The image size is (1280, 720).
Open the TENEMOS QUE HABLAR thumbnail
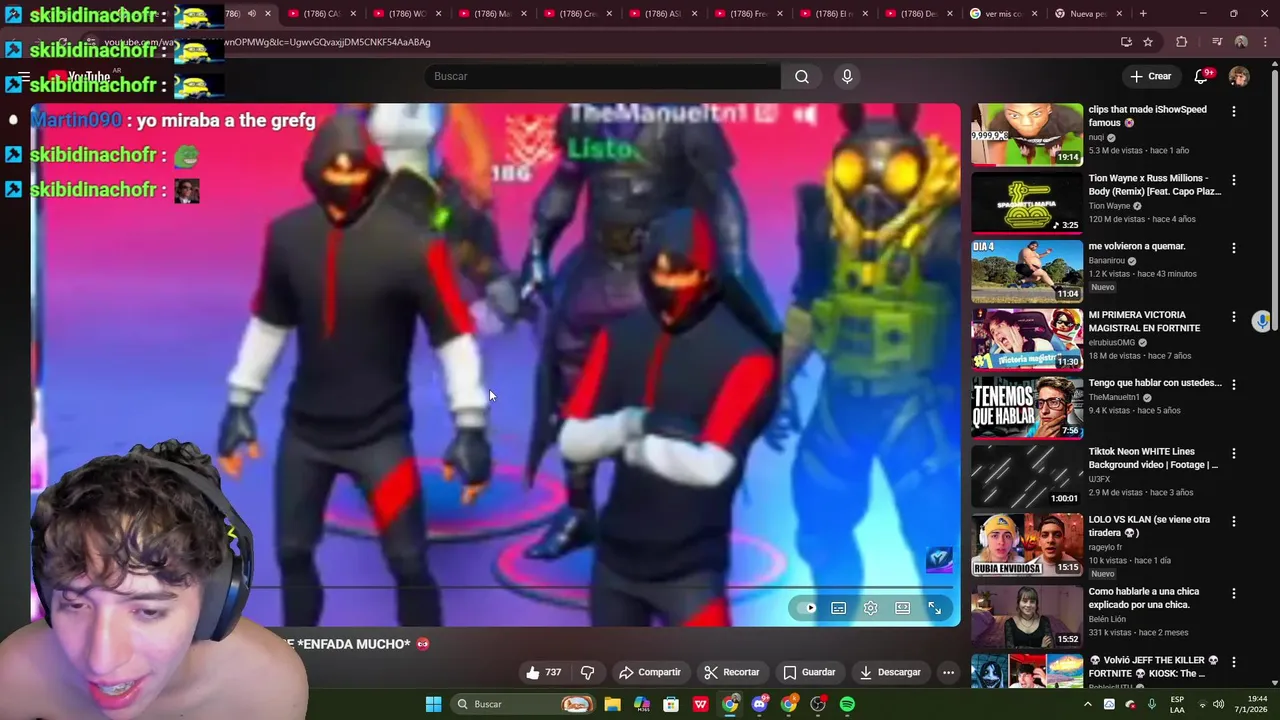[x=1027, y=408]
